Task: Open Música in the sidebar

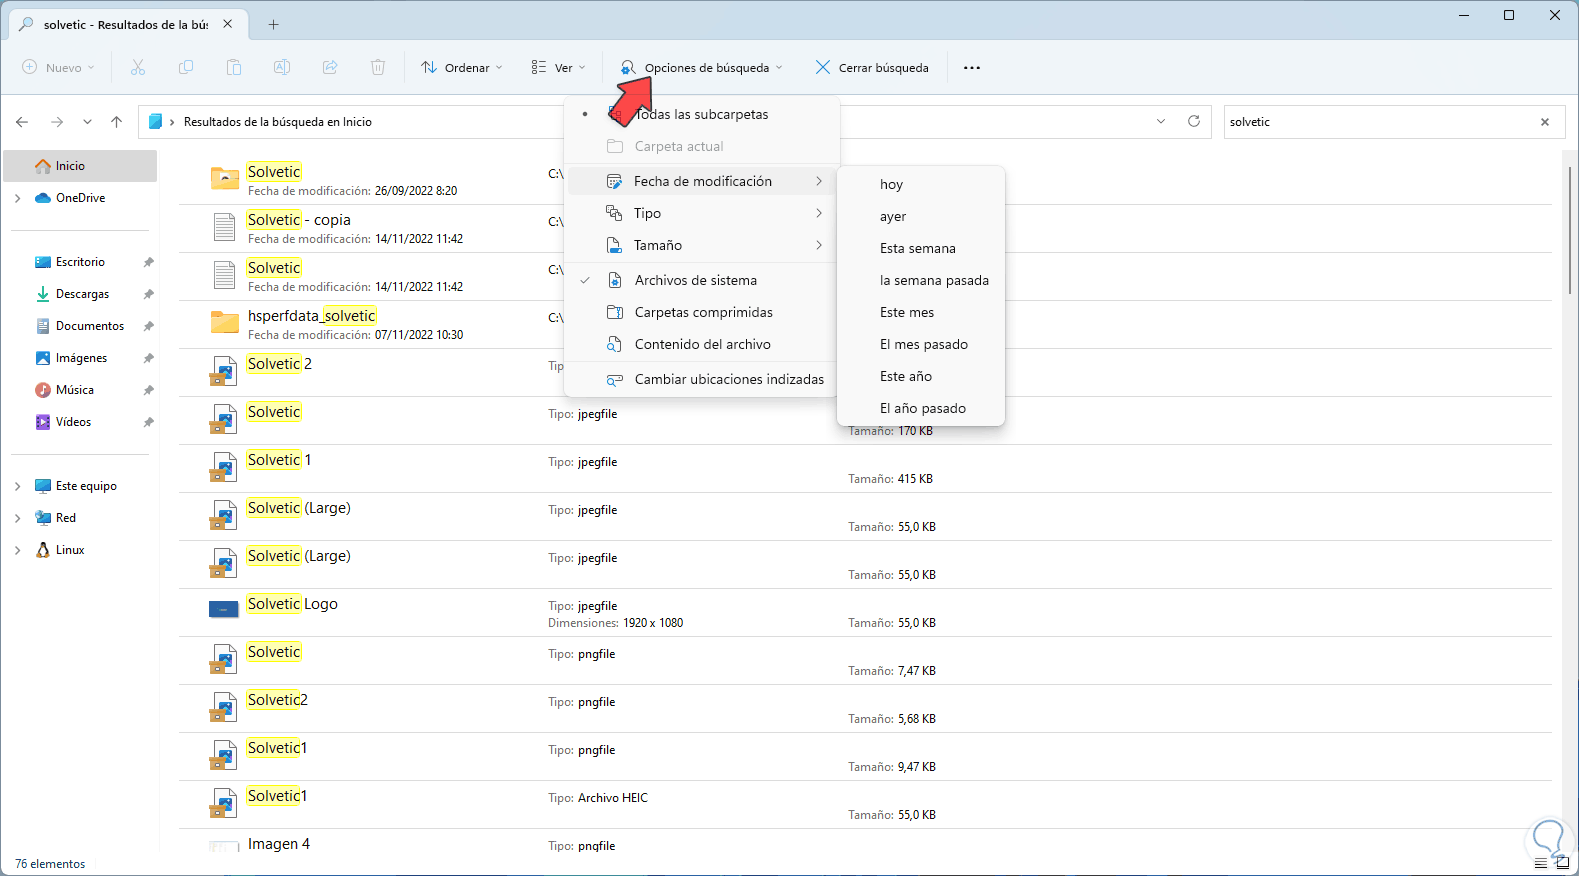Action: click(x=74, y=390)
